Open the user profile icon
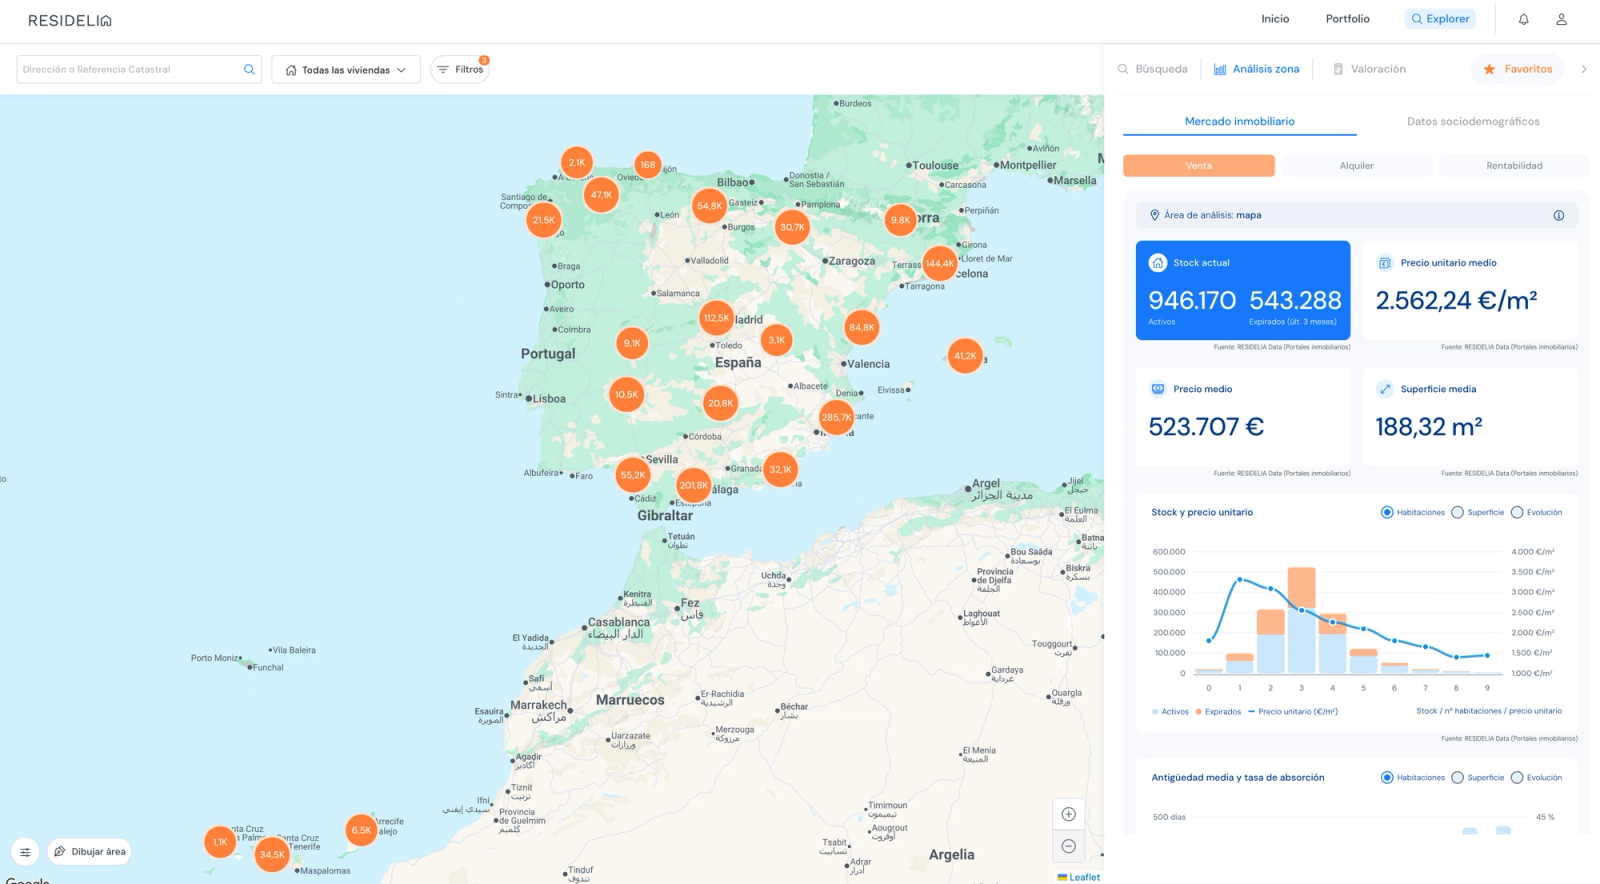Image resolution: width=1600 pixels, height=884 pixels. 1561,19
